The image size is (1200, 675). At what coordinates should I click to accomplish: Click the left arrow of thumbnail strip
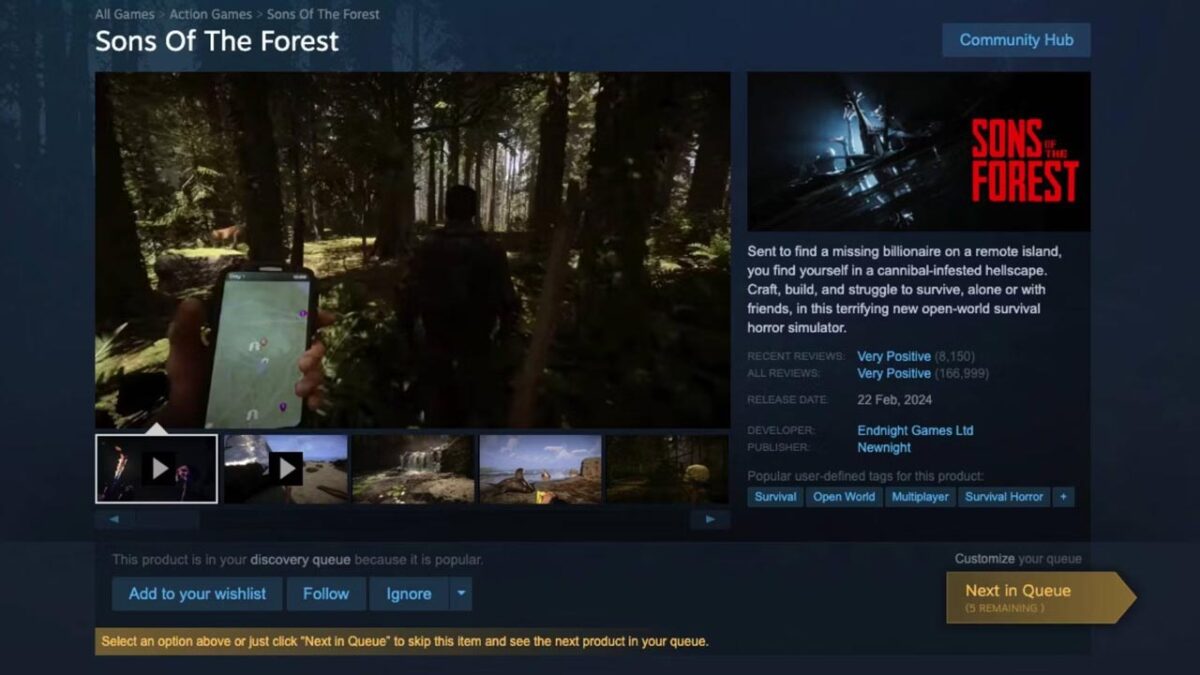click(x=114, y=519)
